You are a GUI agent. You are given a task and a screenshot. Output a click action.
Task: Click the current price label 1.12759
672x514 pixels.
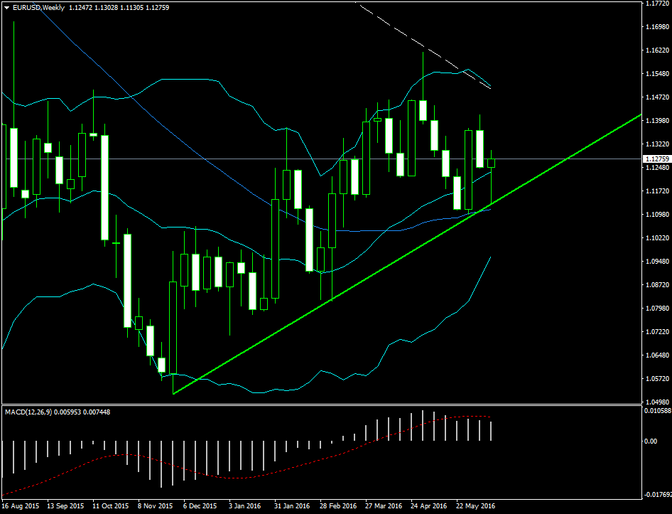[656, 159]
